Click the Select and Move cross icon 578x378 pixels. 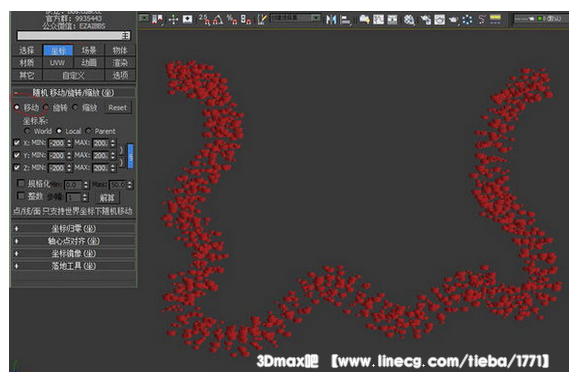pos(173,20)
